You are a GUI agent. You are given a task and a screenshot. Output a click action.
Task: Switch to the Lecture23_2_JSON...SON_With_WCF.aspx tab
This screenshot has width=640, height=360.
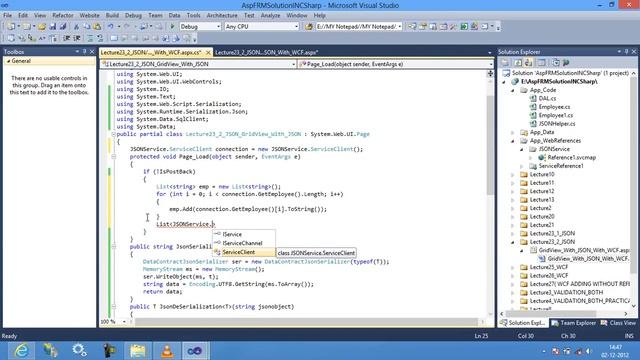[267, 52]
